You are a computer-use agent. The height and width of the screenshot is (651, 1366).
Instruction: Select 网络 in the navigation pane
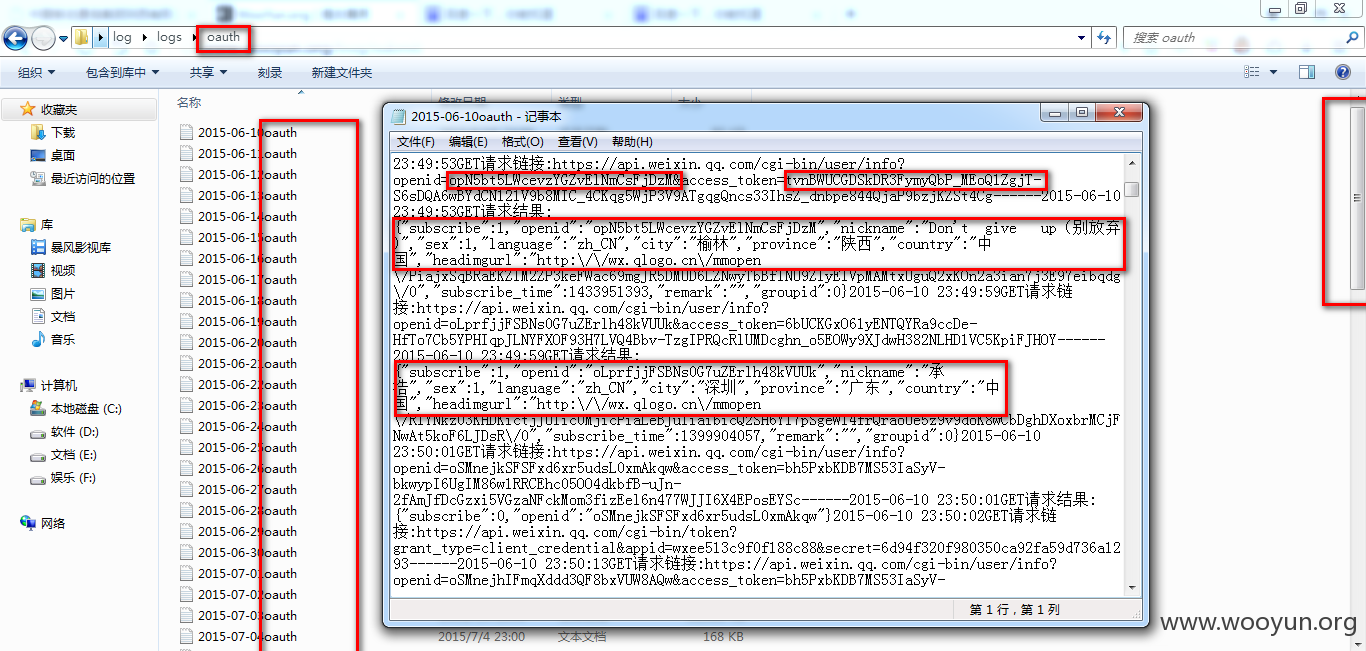[x=53, y=523]
